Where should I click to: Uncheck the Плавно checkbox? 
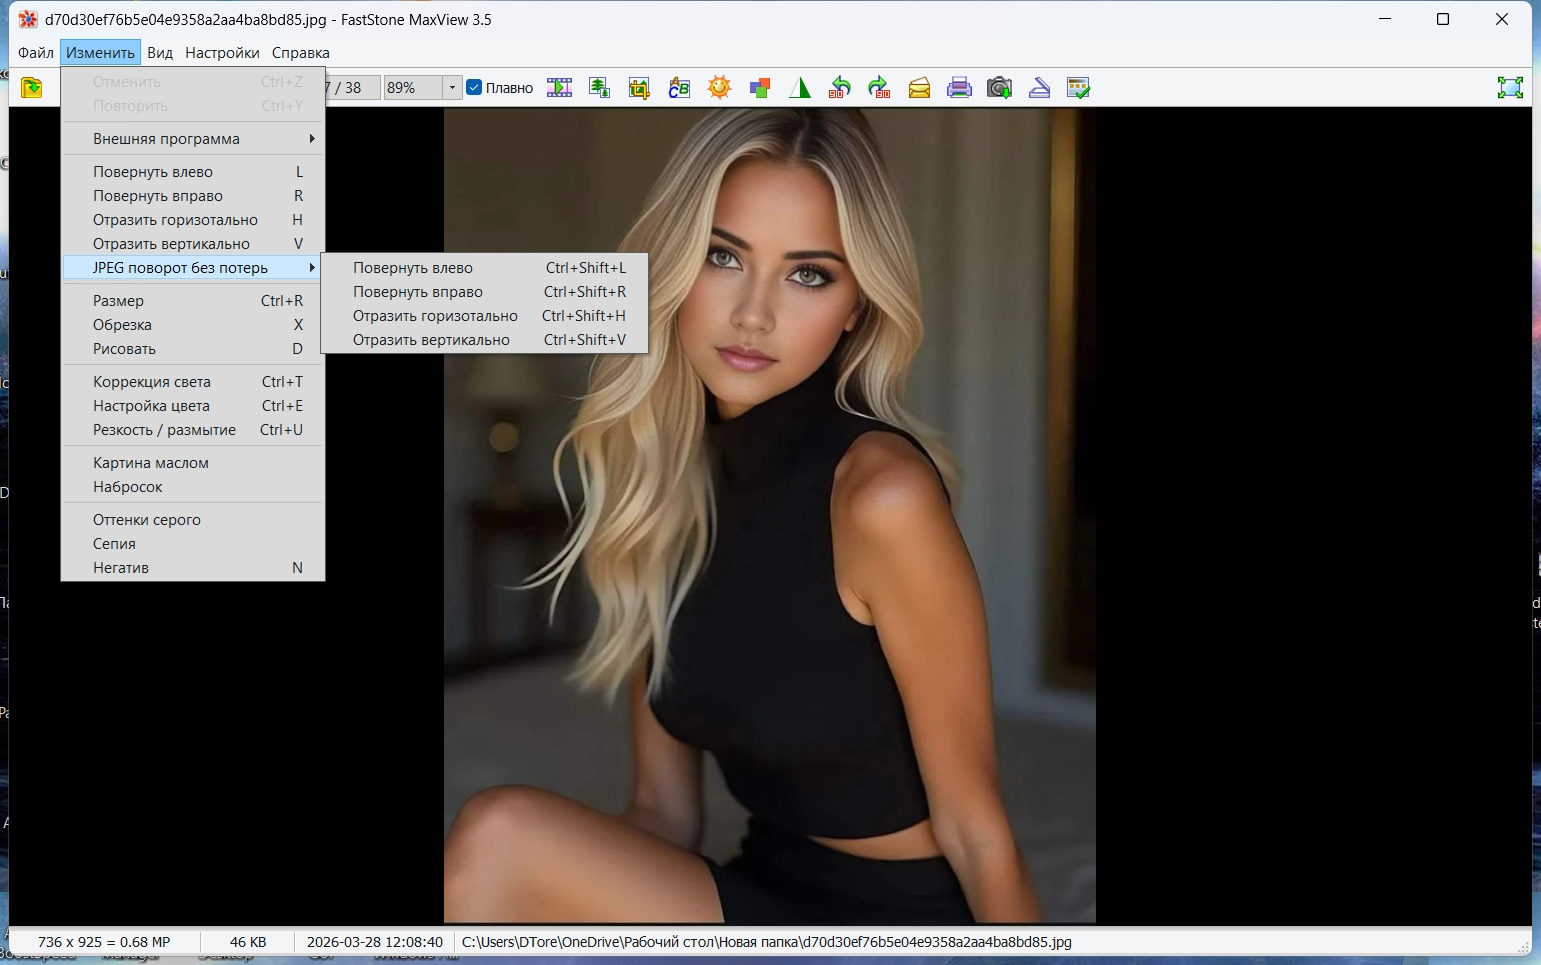point(475,88)
